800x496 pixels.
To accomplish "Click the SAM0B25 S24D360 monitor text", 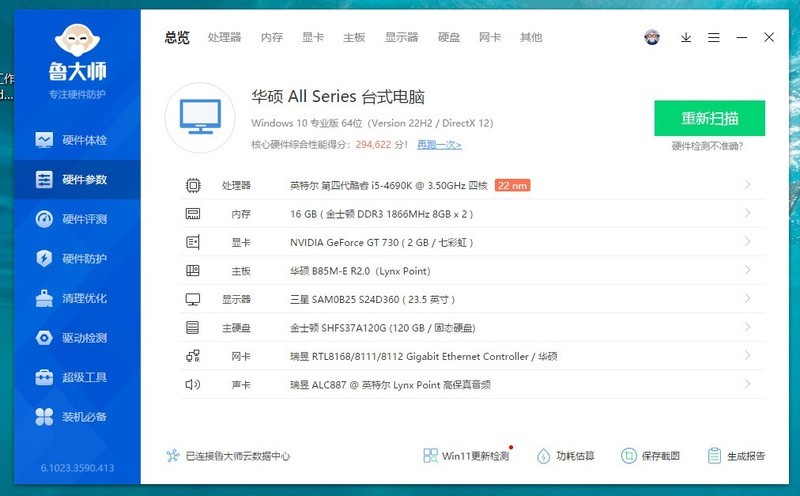I will pyautogui.click(x=372, y=300).
